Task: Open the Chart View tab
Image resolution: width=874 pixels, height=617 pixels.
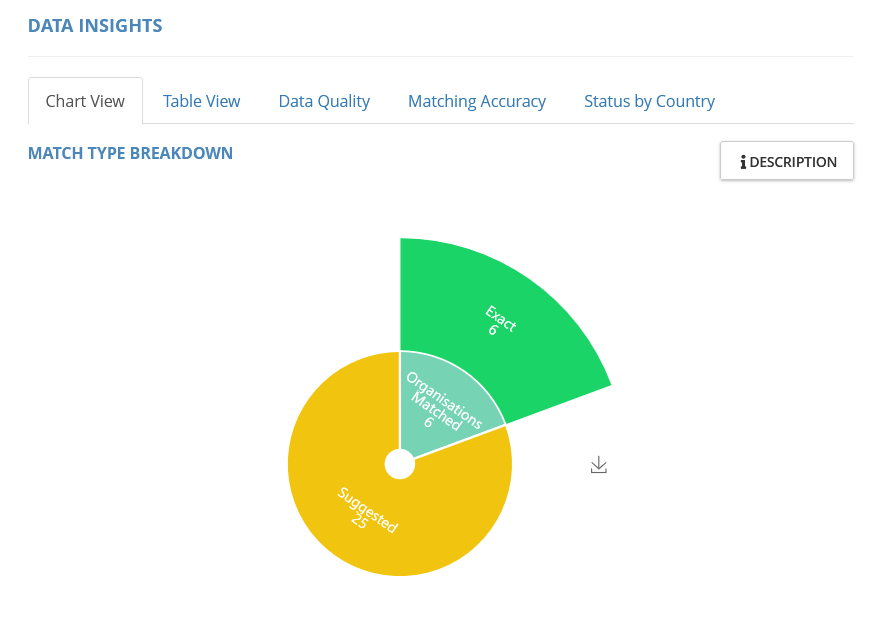Action: pos(85,101)
